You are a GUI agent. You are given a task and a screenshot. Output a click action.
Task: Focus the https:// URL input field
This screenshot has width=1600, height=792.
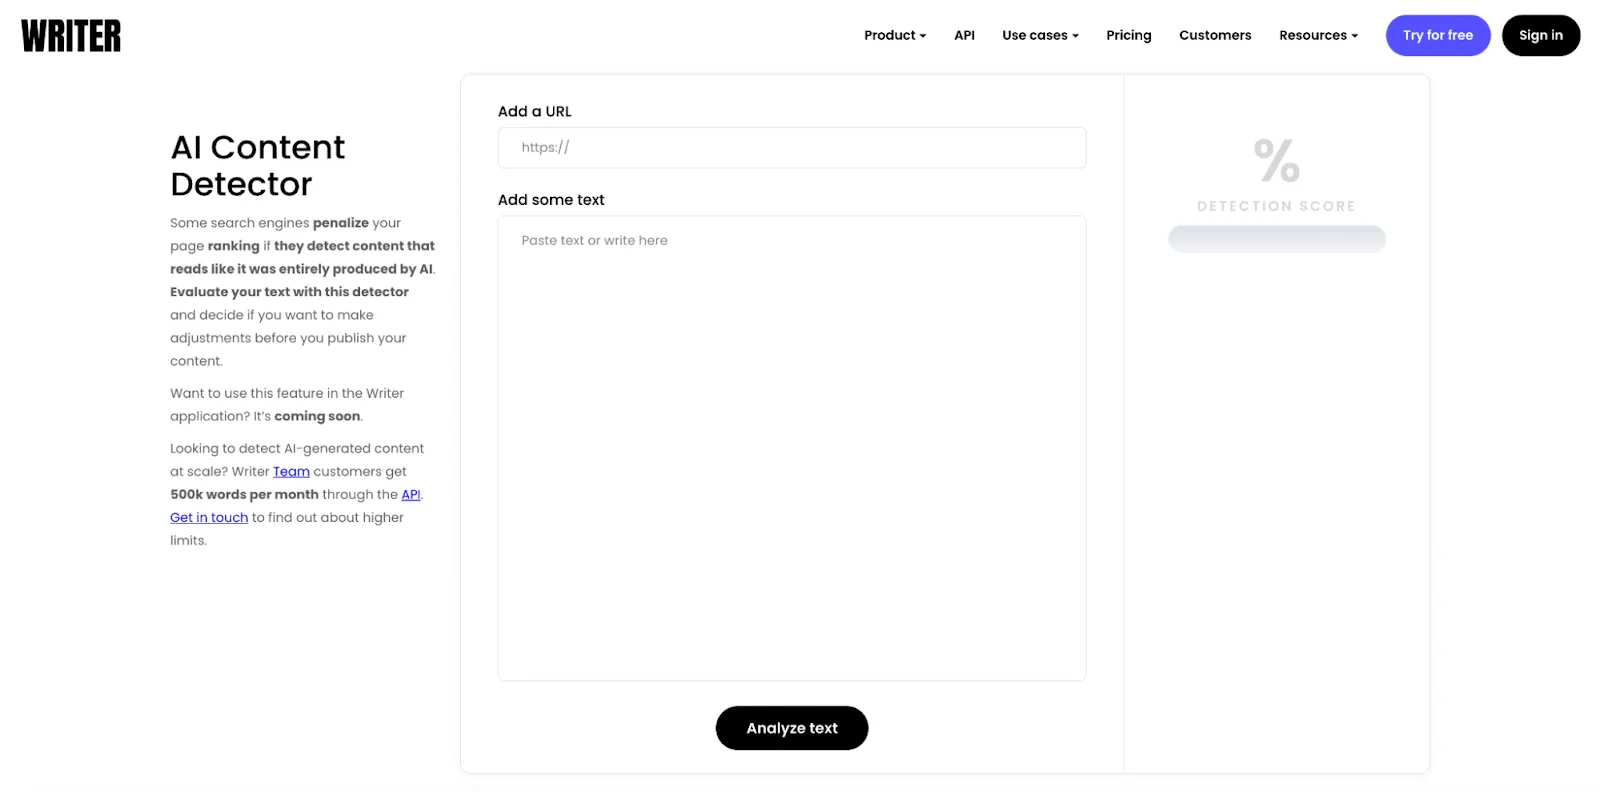tap(791, 148)
